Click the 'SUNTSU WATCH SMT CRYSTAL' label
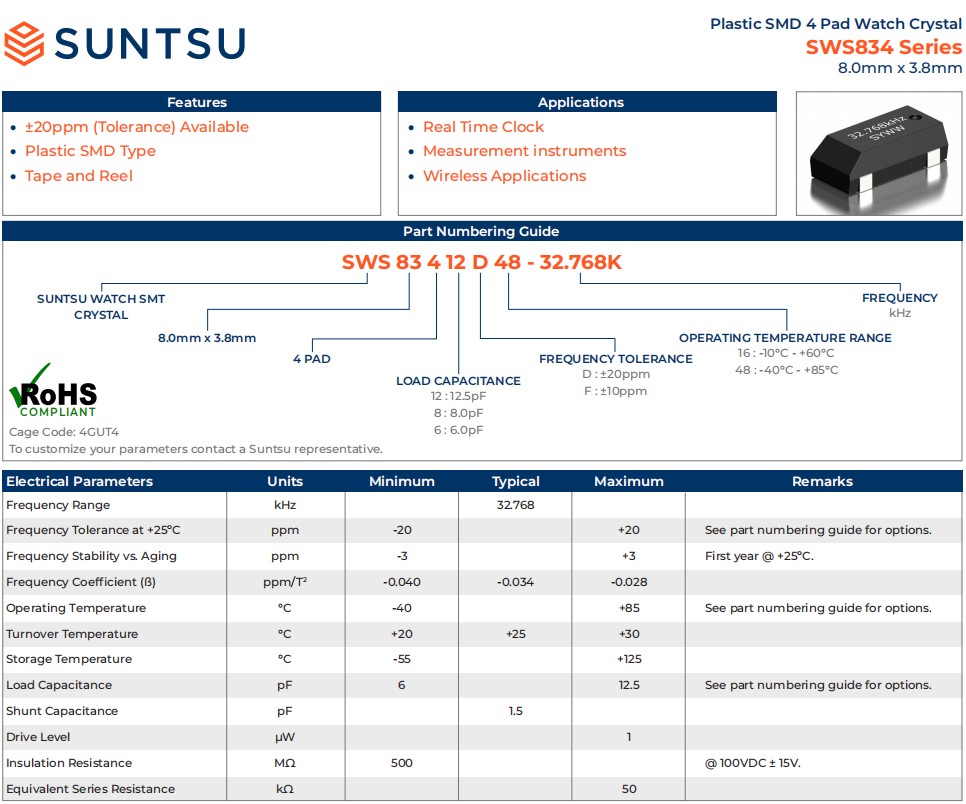The height and width of the screenshot is (804, 966). pos(101,307)
